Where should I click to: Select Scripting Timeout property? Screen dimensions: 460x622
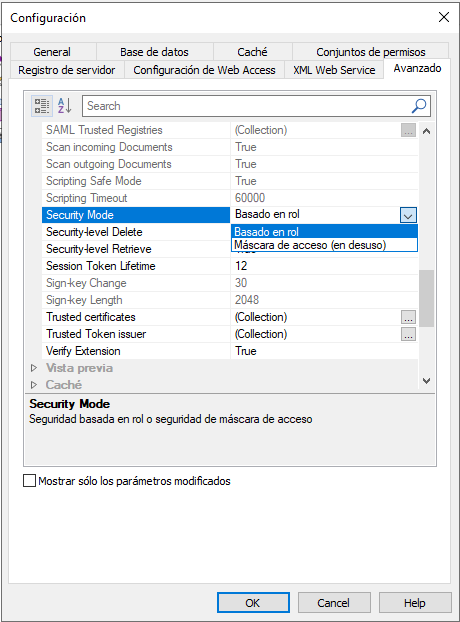tap(136, 198)
